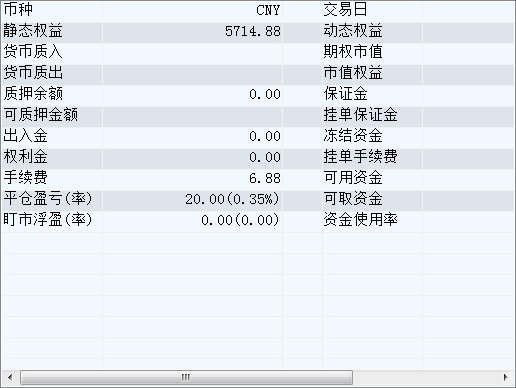Click the 资金使用率 label

(x=361, y=220)
